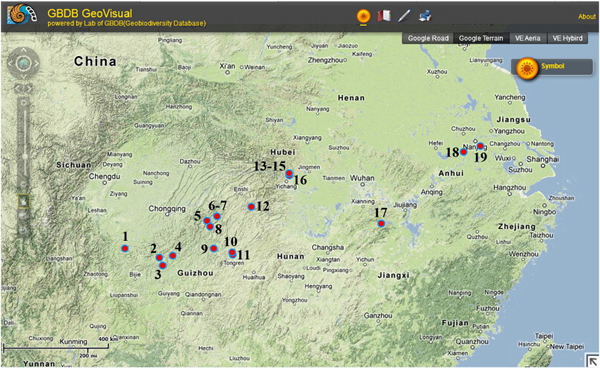
Task: Click red locality marker 19
Action: pos(480,146)
